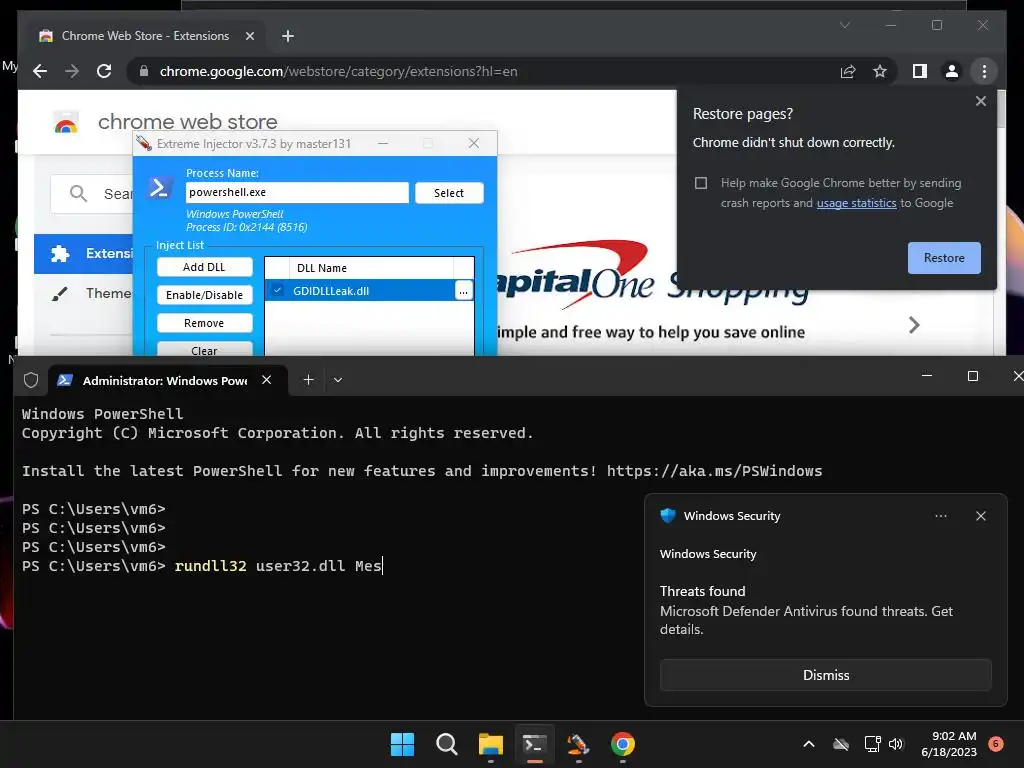Open the clock and date flyout

coord(949,744)
